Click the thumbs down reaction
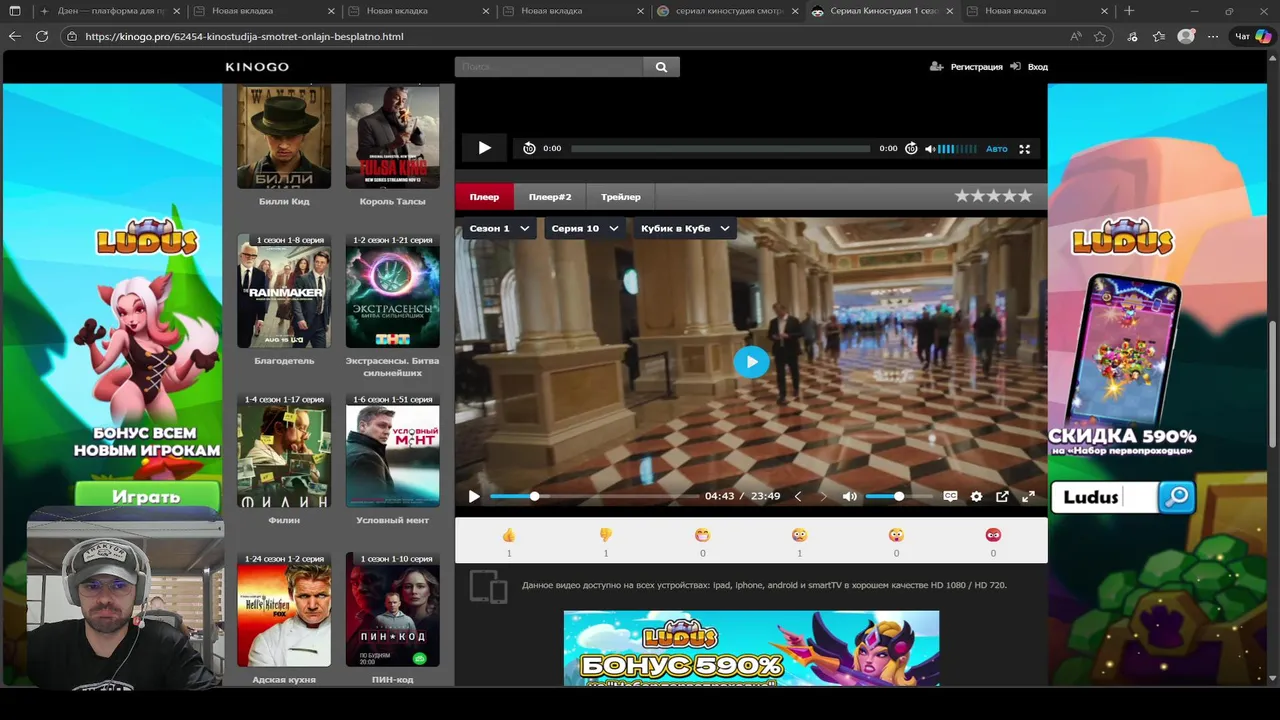Image resolution: width=1280 pixels, height=720 pixels. 606,535
